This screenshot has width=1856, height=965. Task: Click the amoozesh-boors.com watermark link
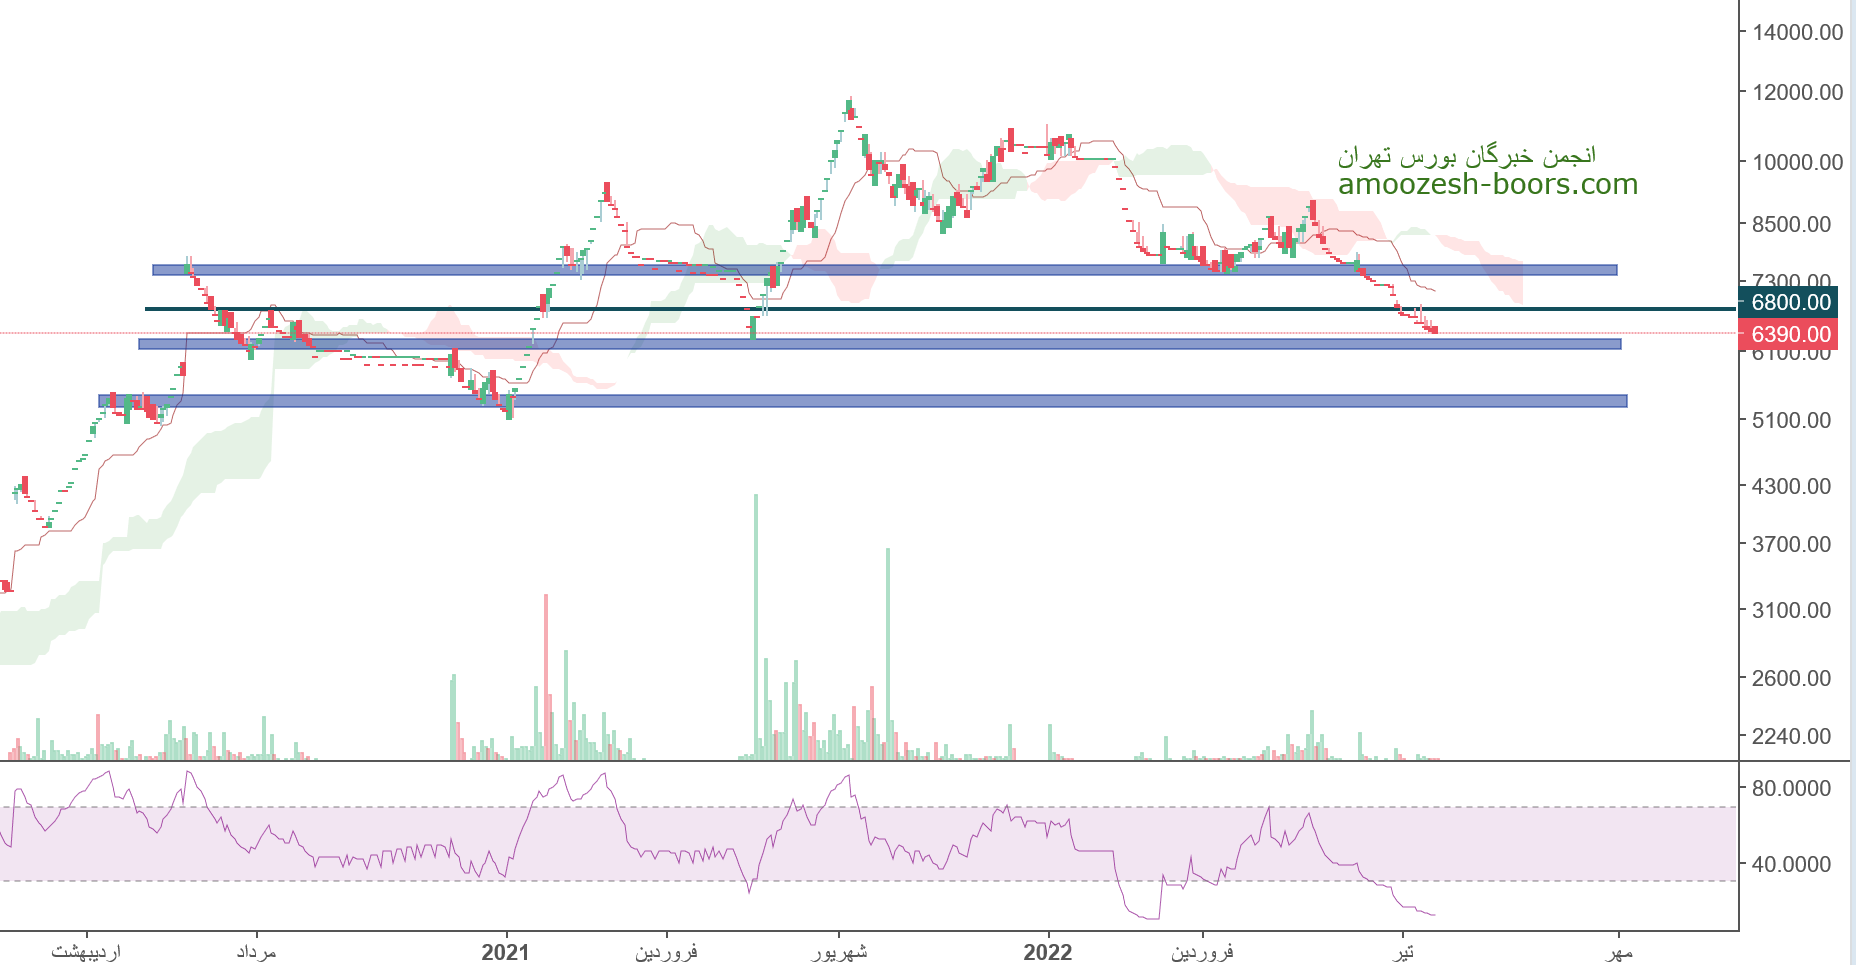tap(1487, 185)
